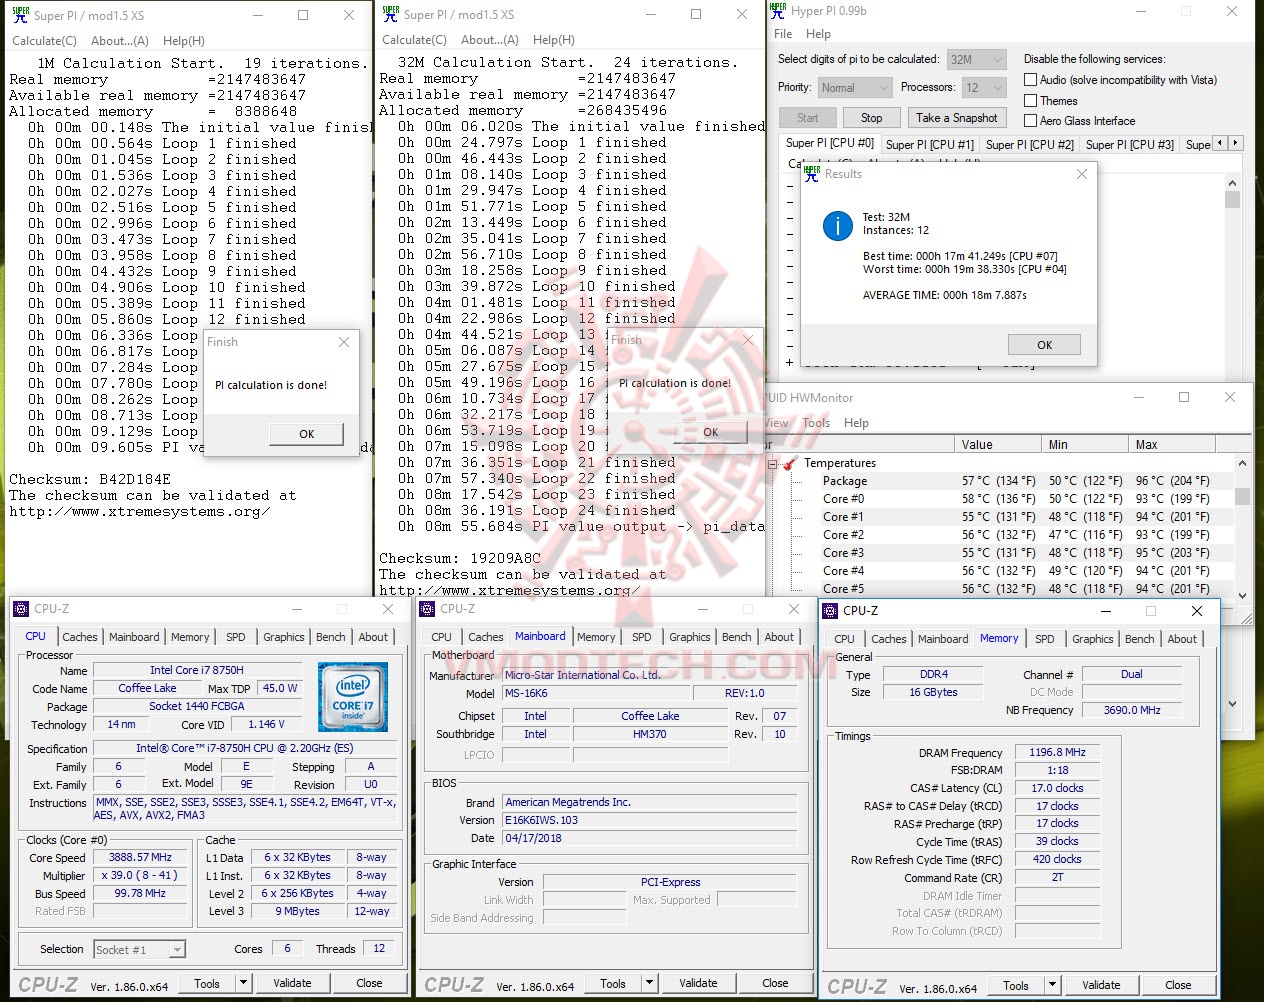
Task: Open Calculate(C) menu in 1M Super PI
Action: [x=44, y=41]
